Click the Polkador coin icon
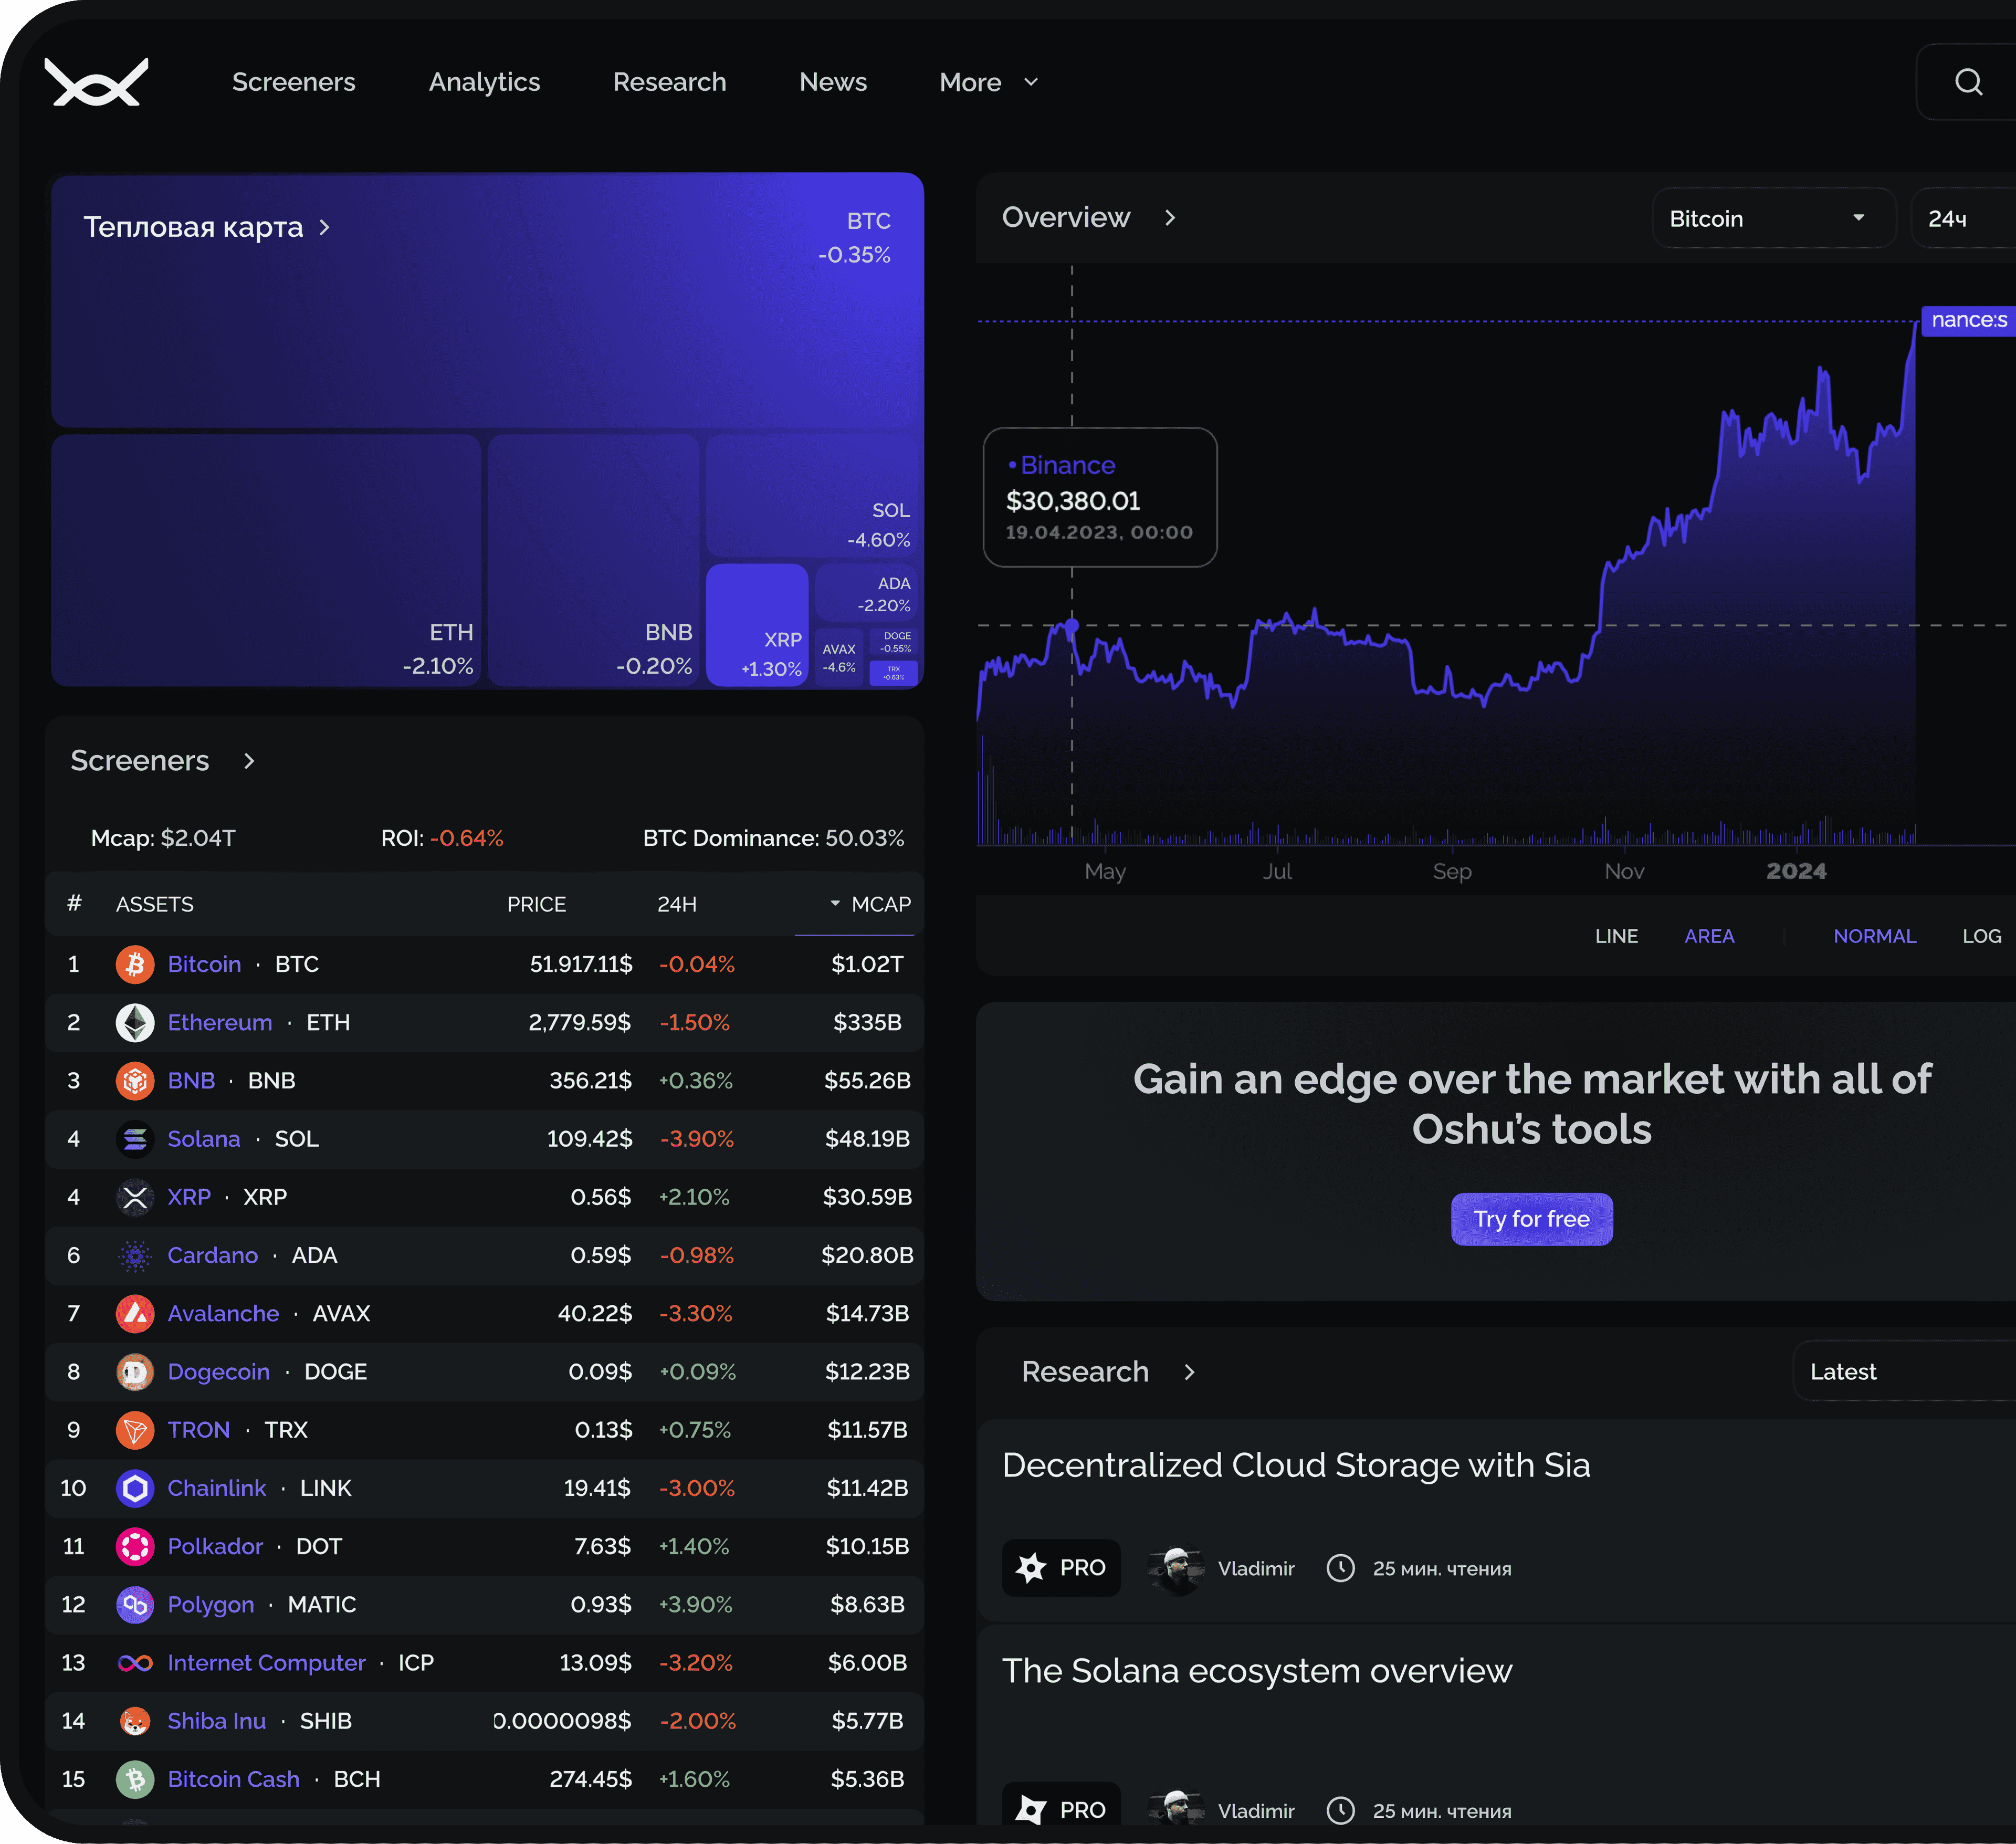2016x1844 pixels. click(x=135, y=1546)
